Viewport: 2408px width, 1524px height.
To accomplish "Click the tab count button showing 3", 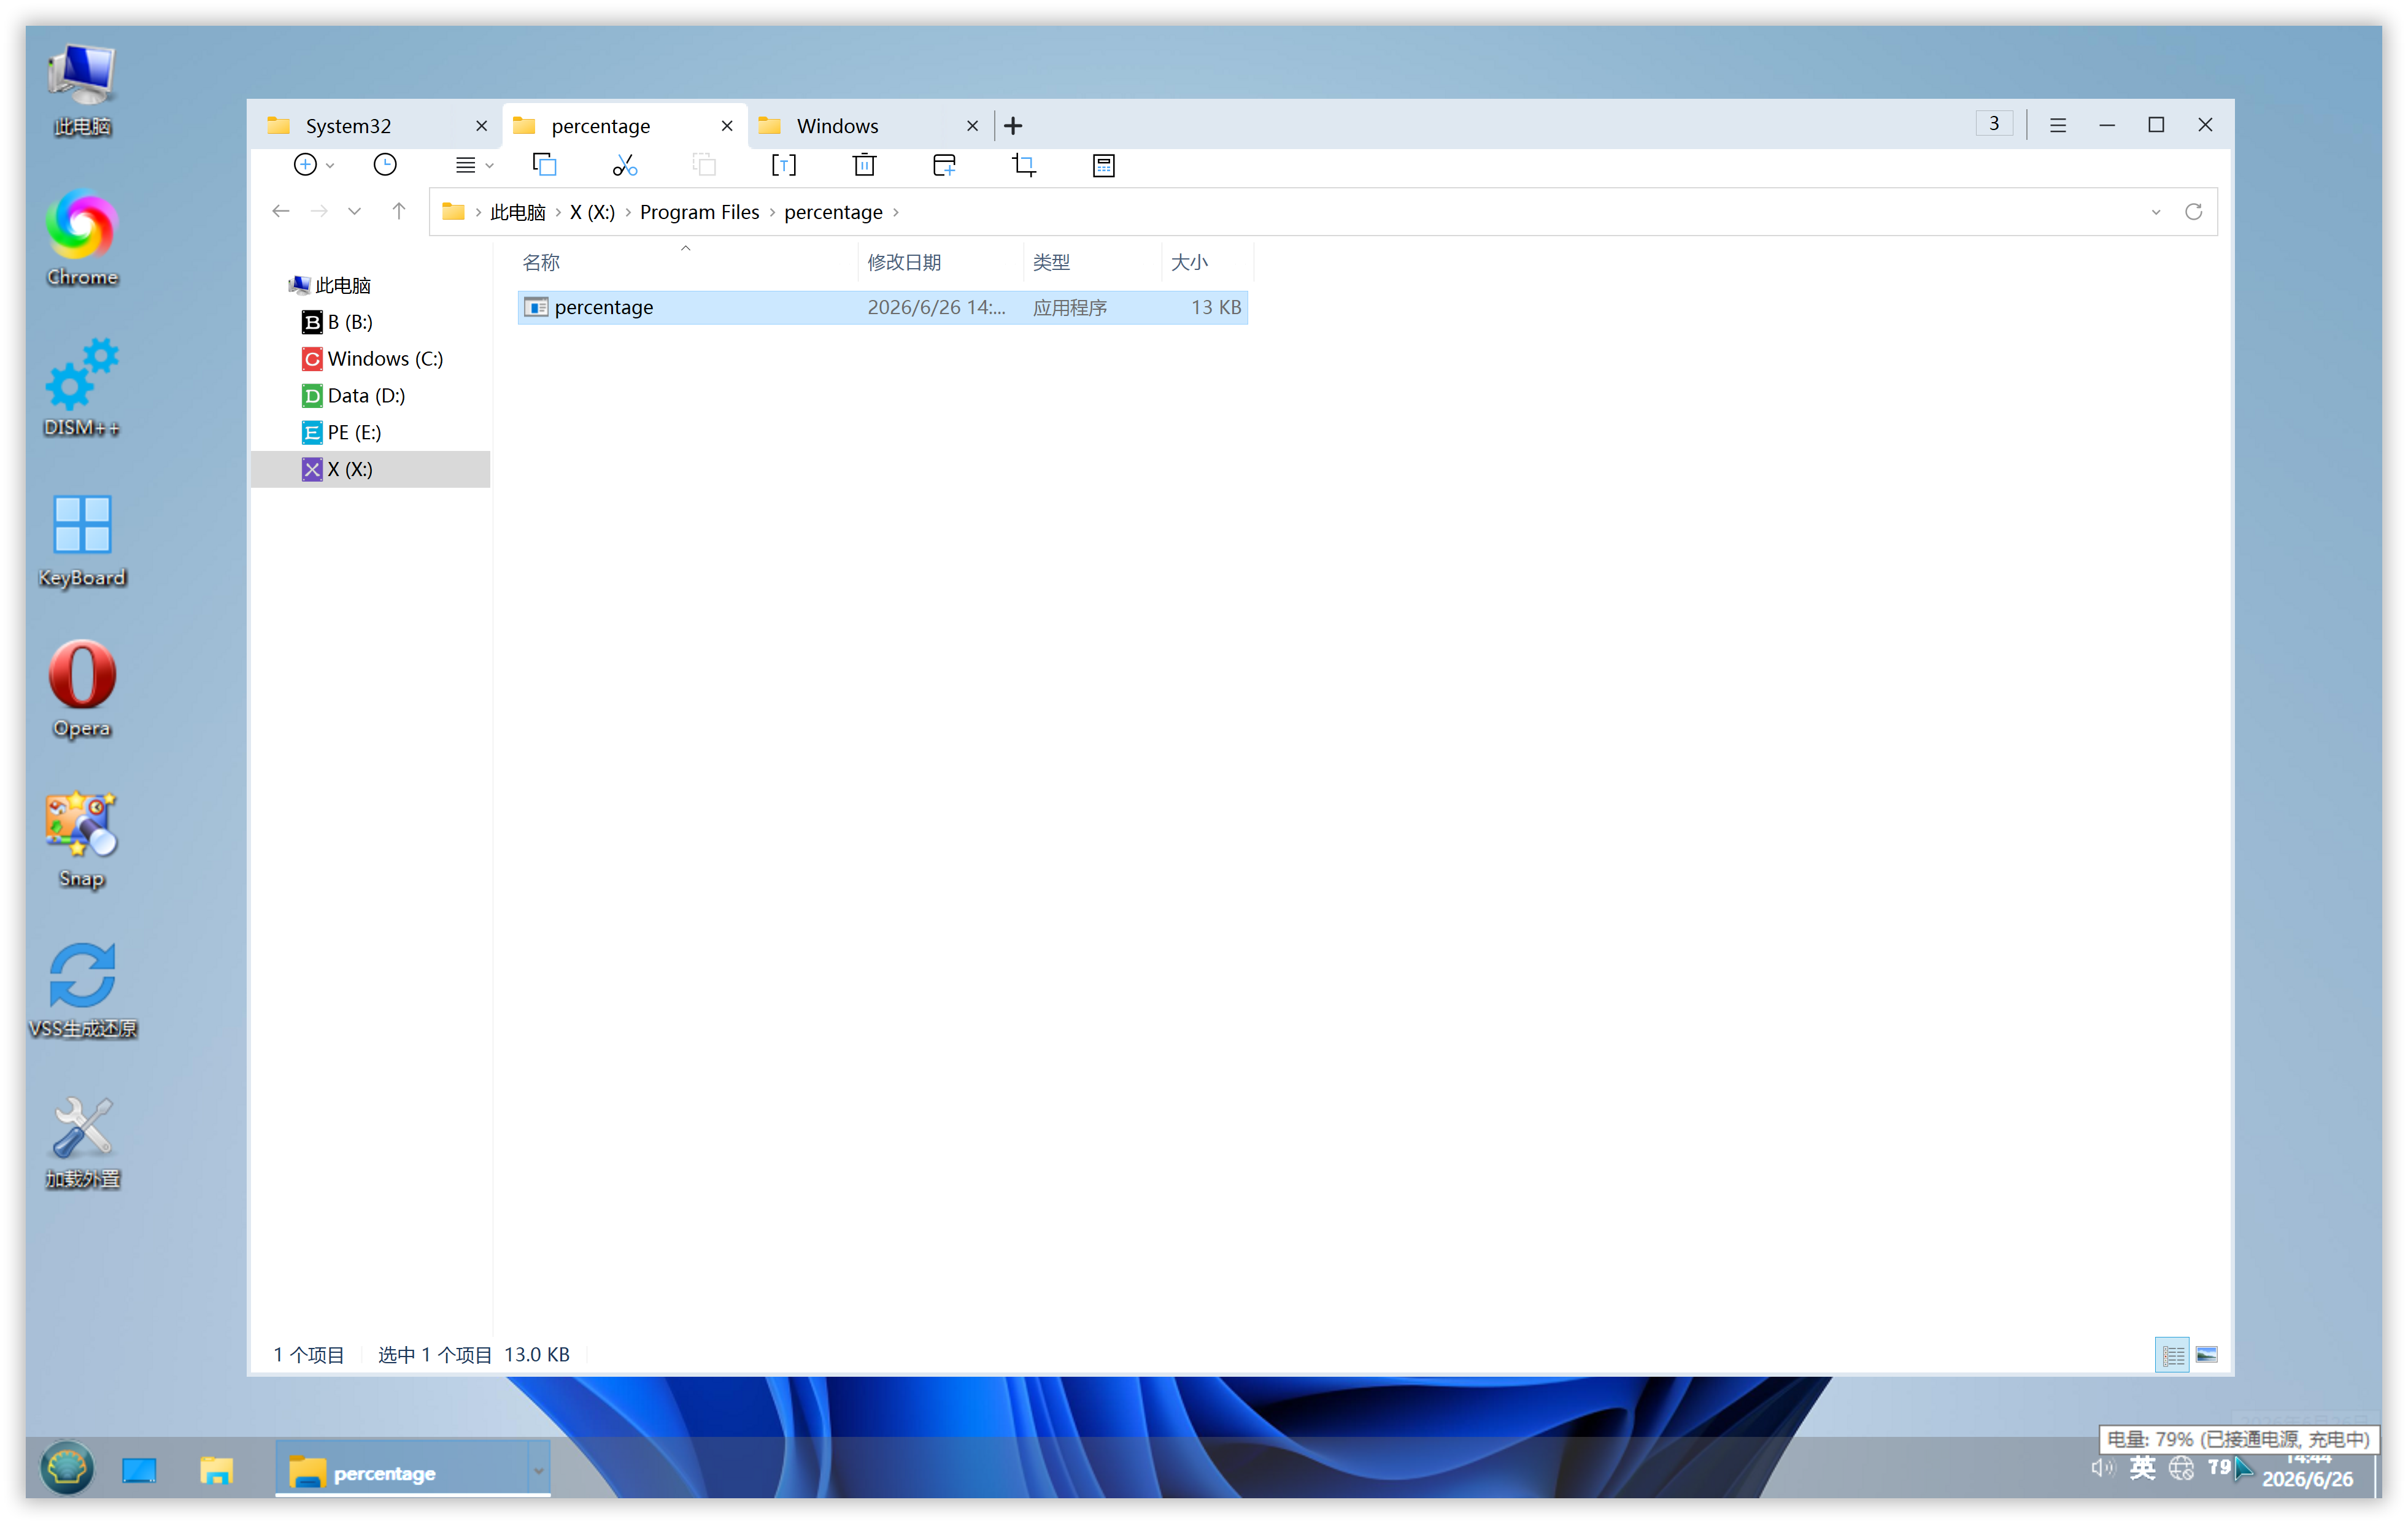I will 1994,124.
